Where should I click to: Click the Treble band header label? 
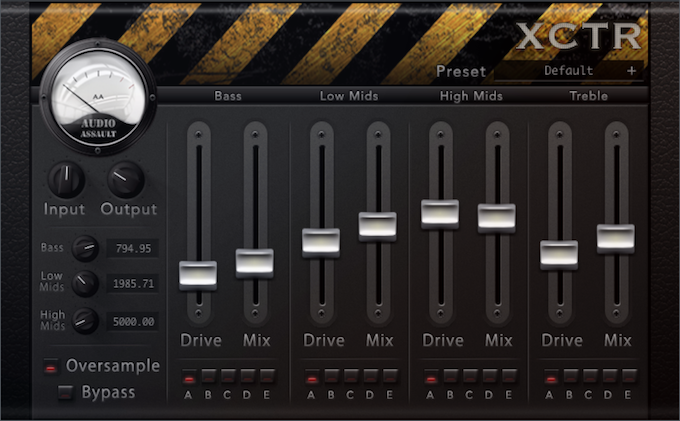pyautogui.click(x=588, y=96)
